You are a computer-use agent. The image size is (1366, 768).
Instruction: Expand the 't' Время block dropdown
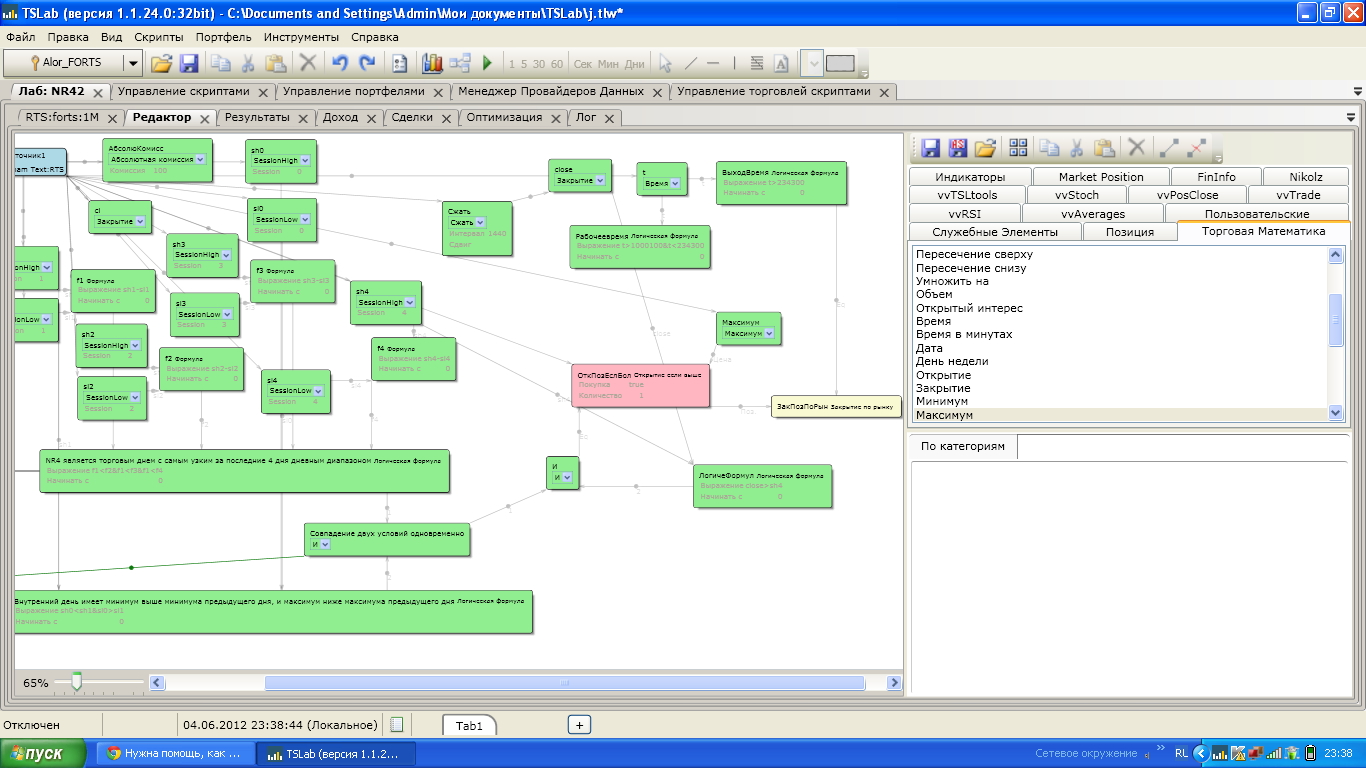click(675, 184)
